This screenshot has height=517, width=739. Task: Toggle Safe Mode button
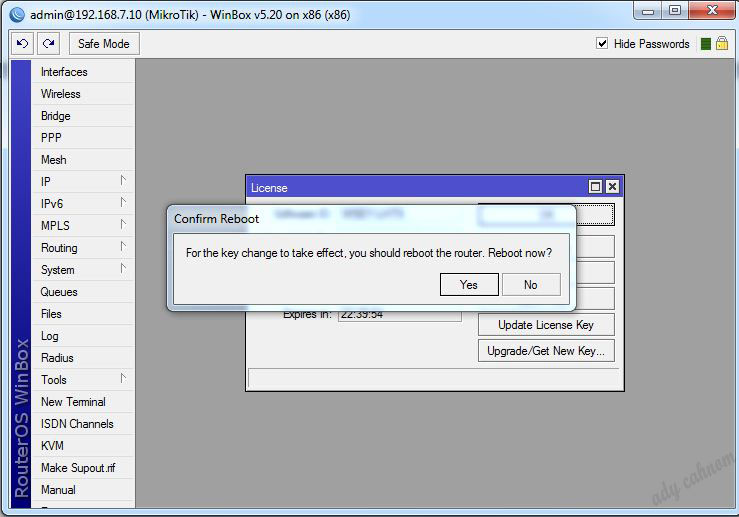[x=104, y=44]
